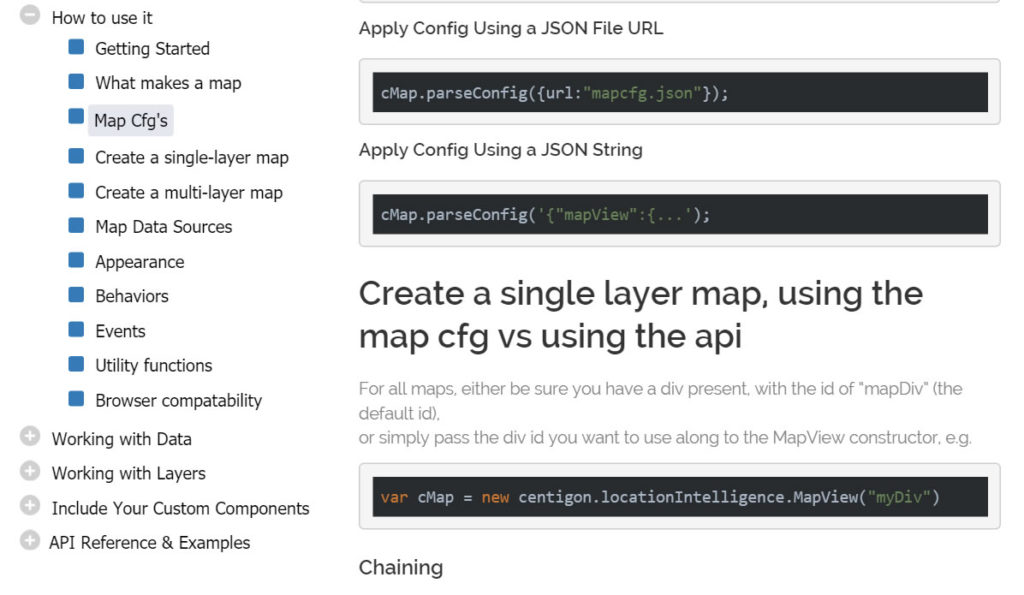Expand the Working with Layers section
This screenshot has height=595, width=1024.
30,472
